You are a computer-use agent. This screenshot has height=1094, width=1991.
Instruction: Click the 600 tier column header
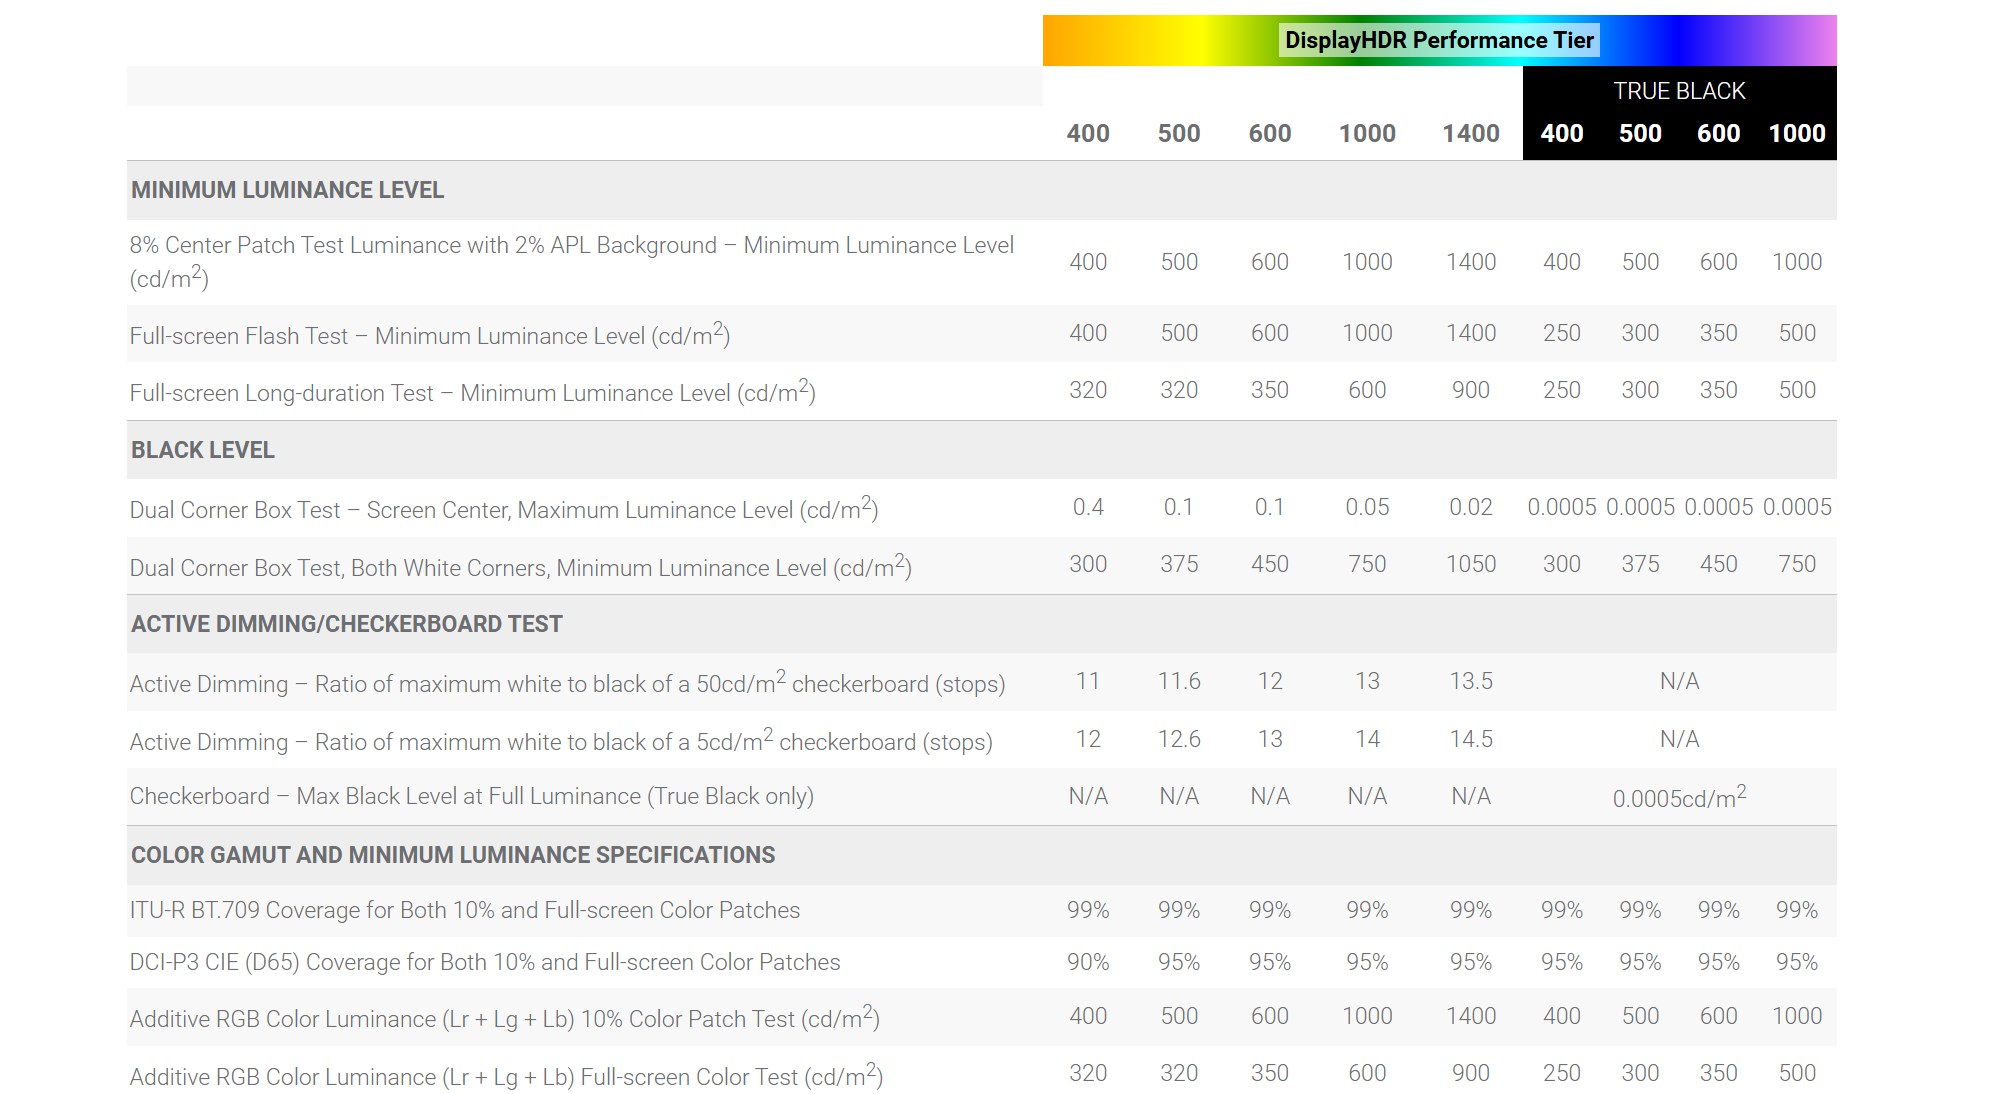click(x=1269, y=133)
